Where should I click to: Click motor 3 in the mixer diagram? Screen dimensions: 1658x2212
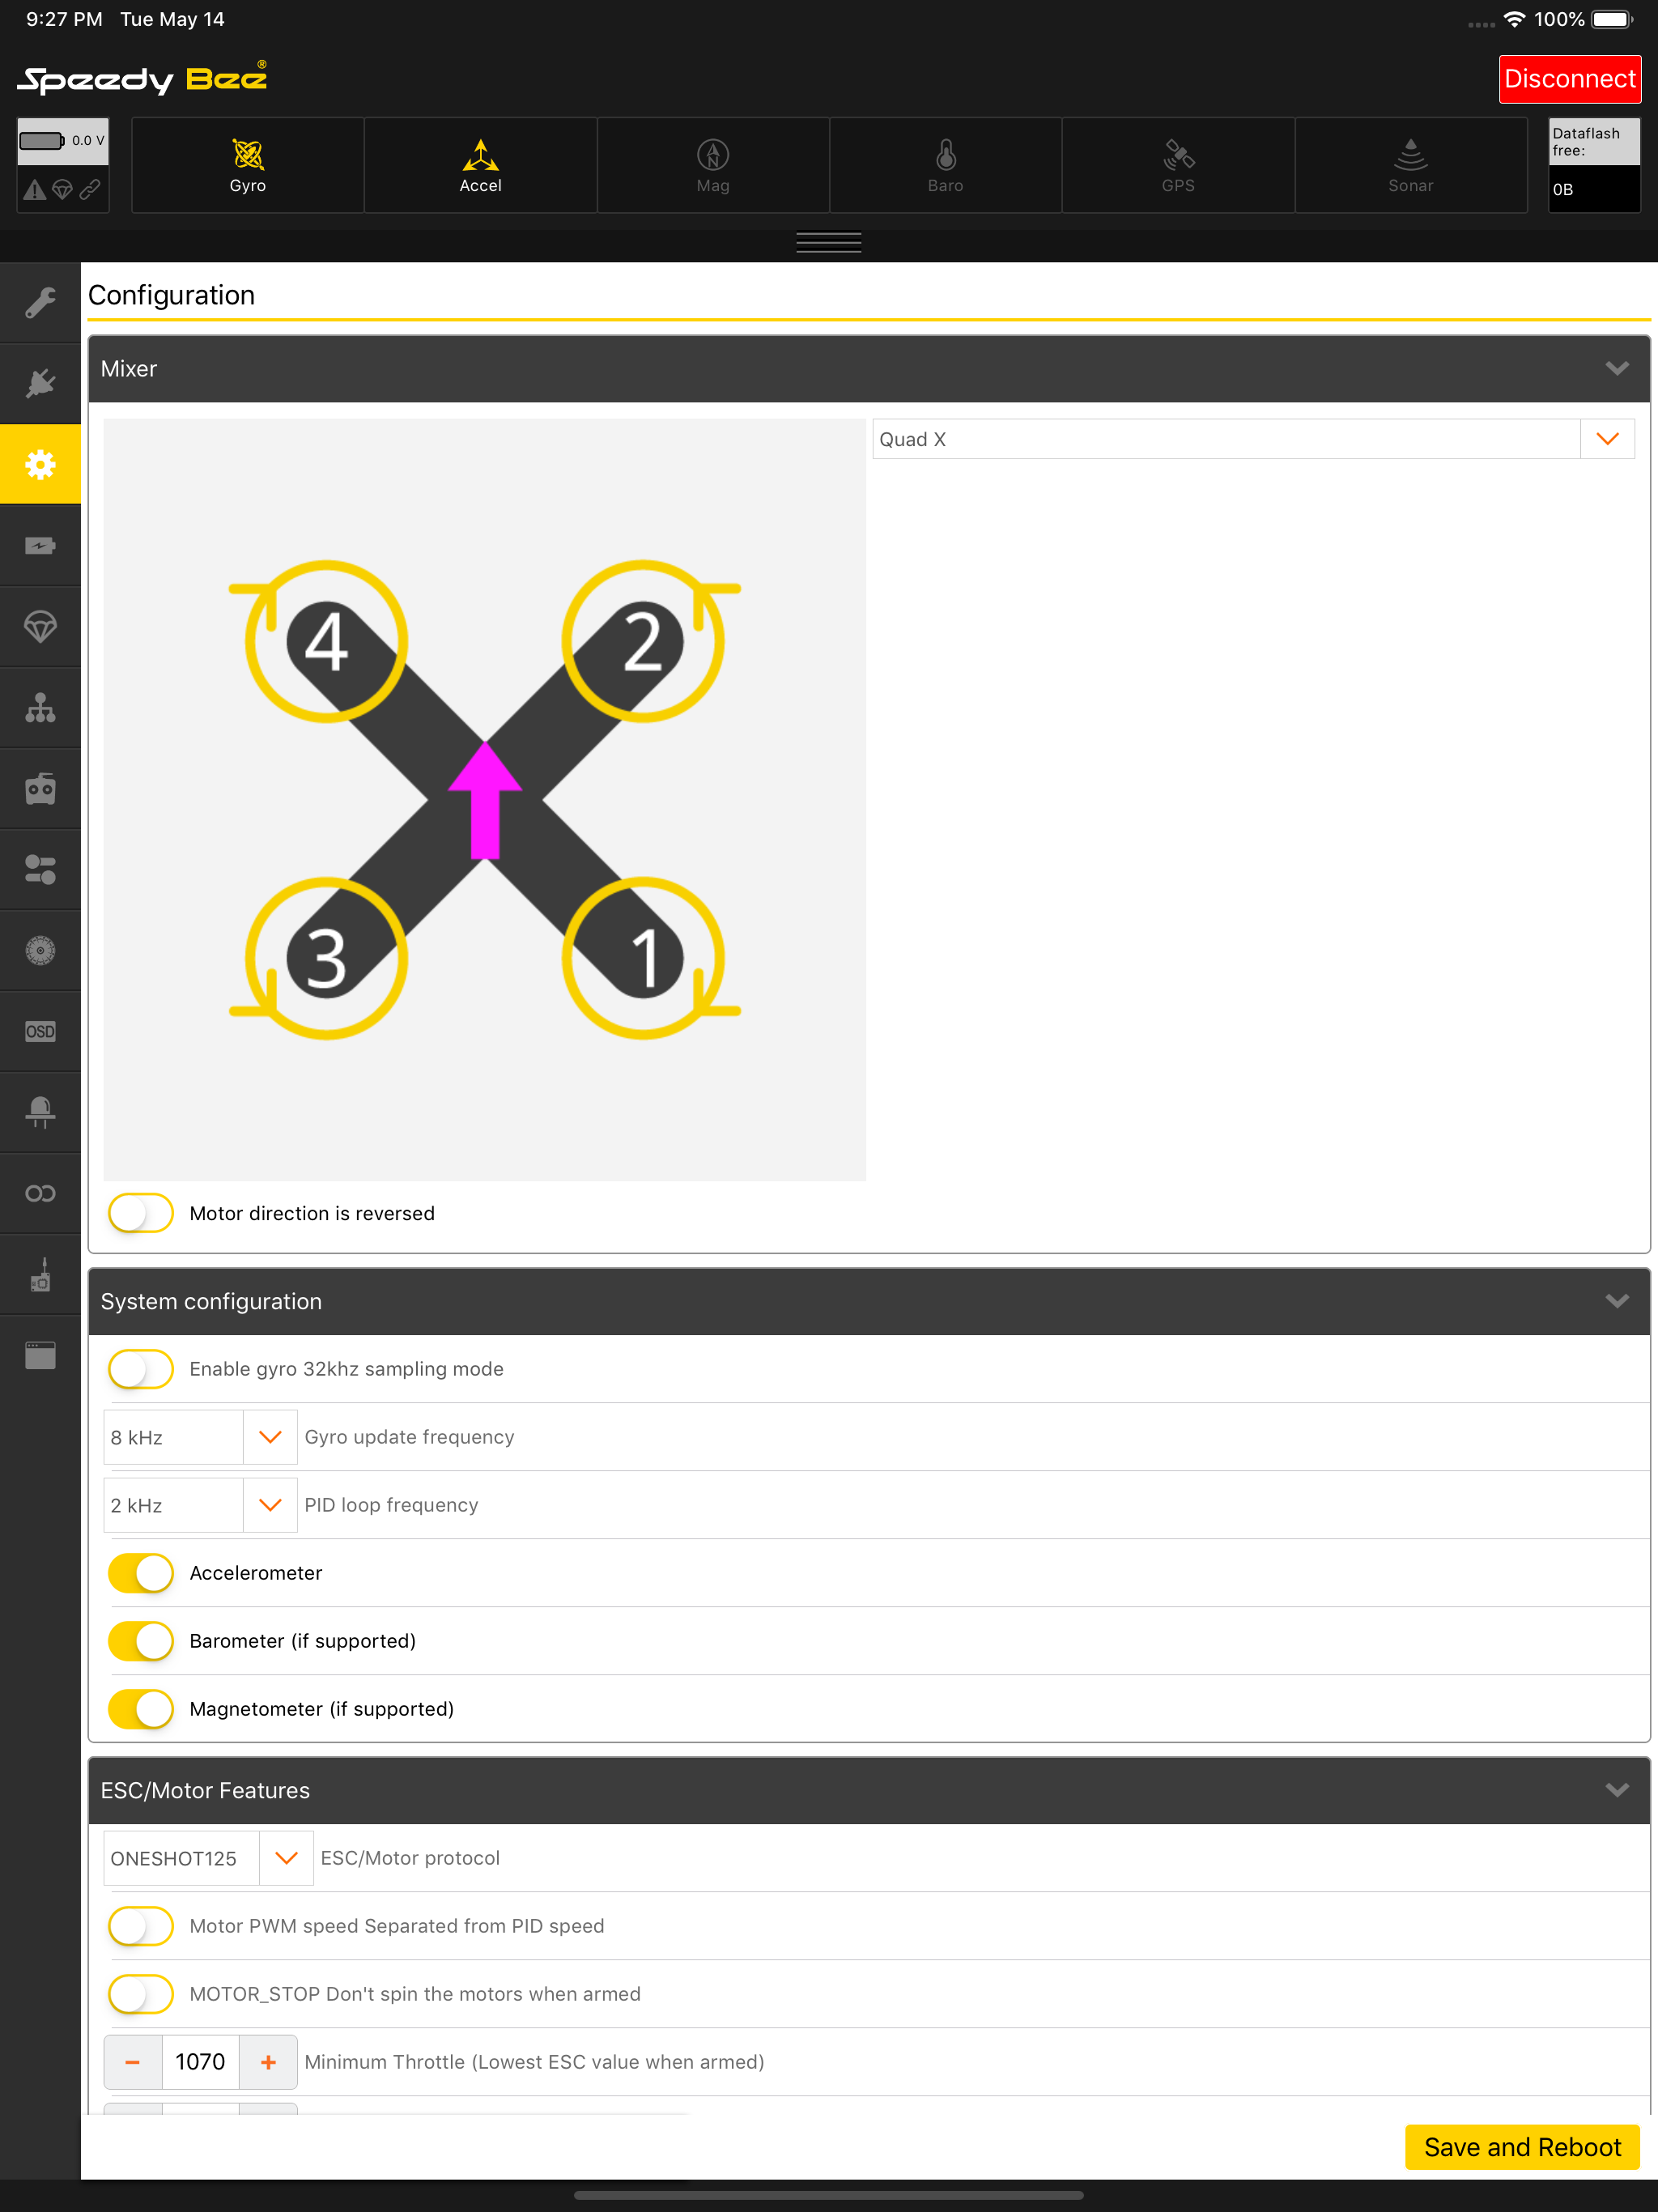click(326, 958)
